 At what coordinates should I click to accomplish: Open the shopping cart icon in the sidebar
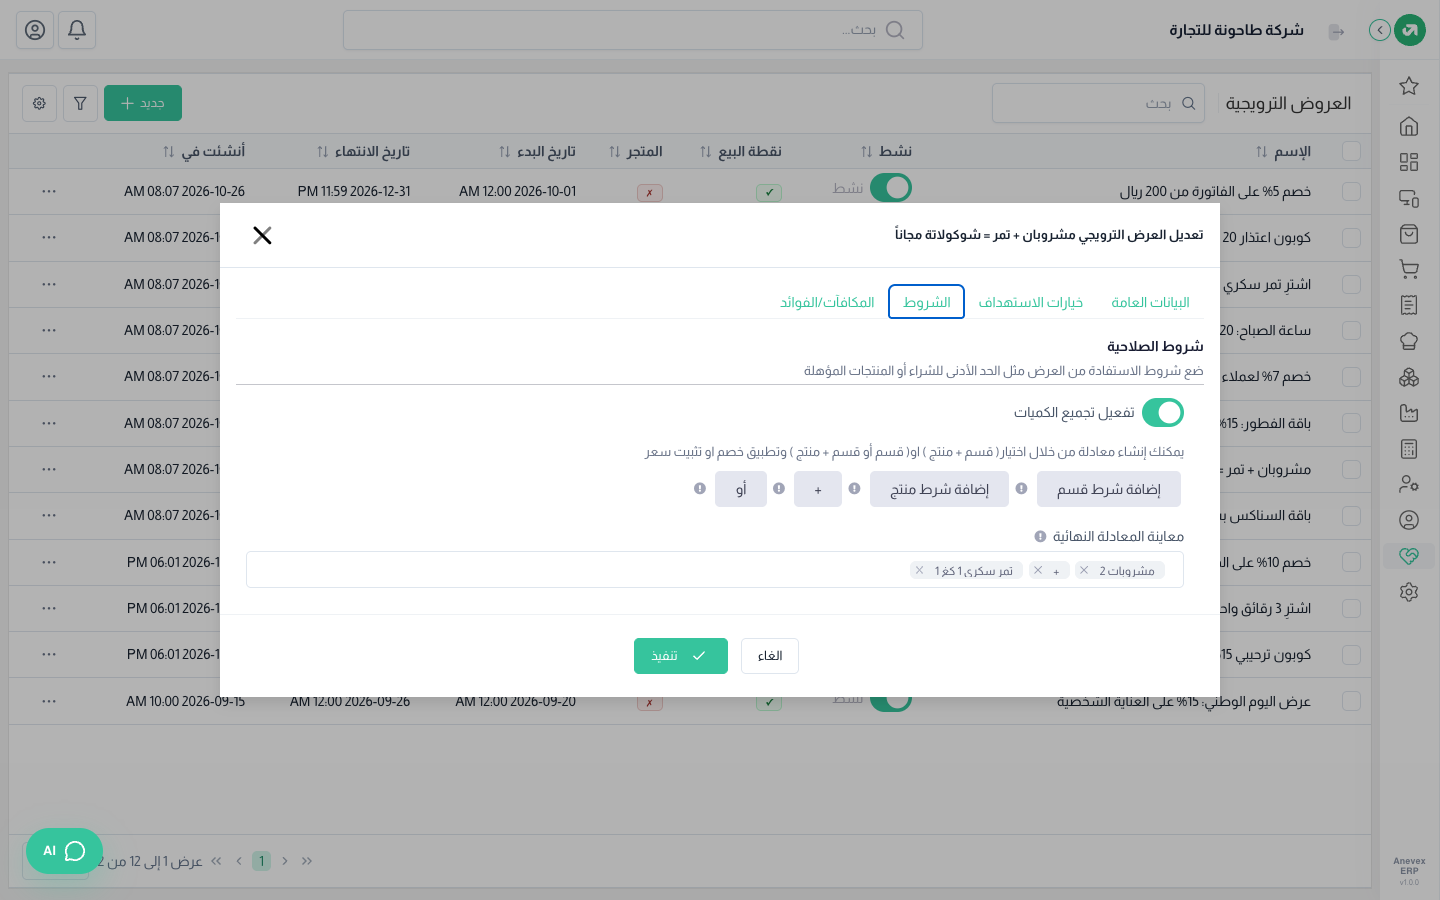point(1409,269)
